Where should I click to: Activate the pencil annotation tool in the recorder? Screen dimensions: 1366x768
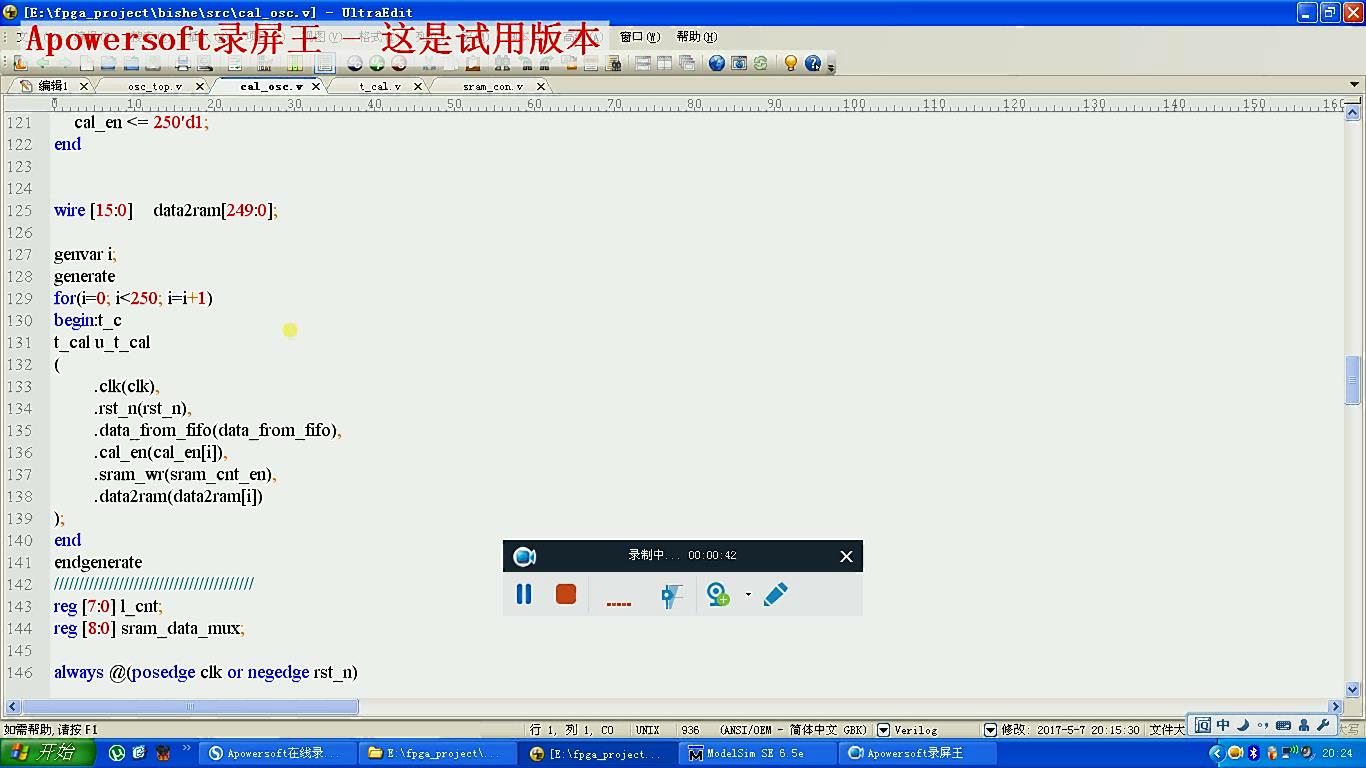pos(776,594)
